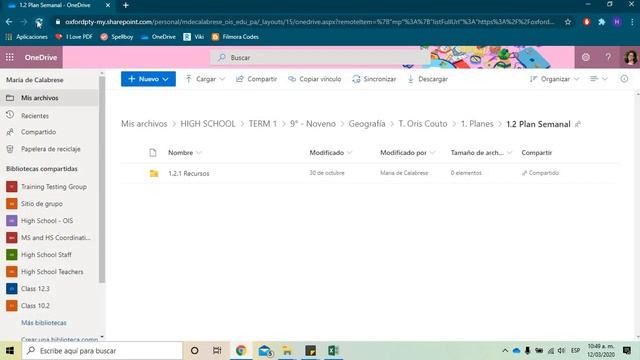Open the Organizar sort dropdown
The height and width of the screenshot is (360, 640).
pyautogui.click(x=554, y=79)
